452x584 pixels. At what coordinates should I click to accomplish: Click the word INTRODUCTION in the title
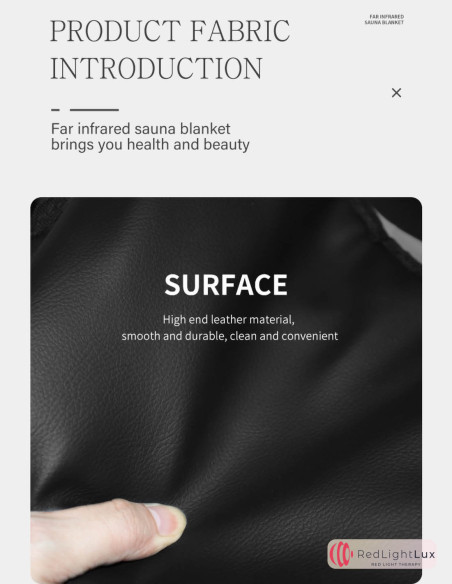tap(156, 69)
